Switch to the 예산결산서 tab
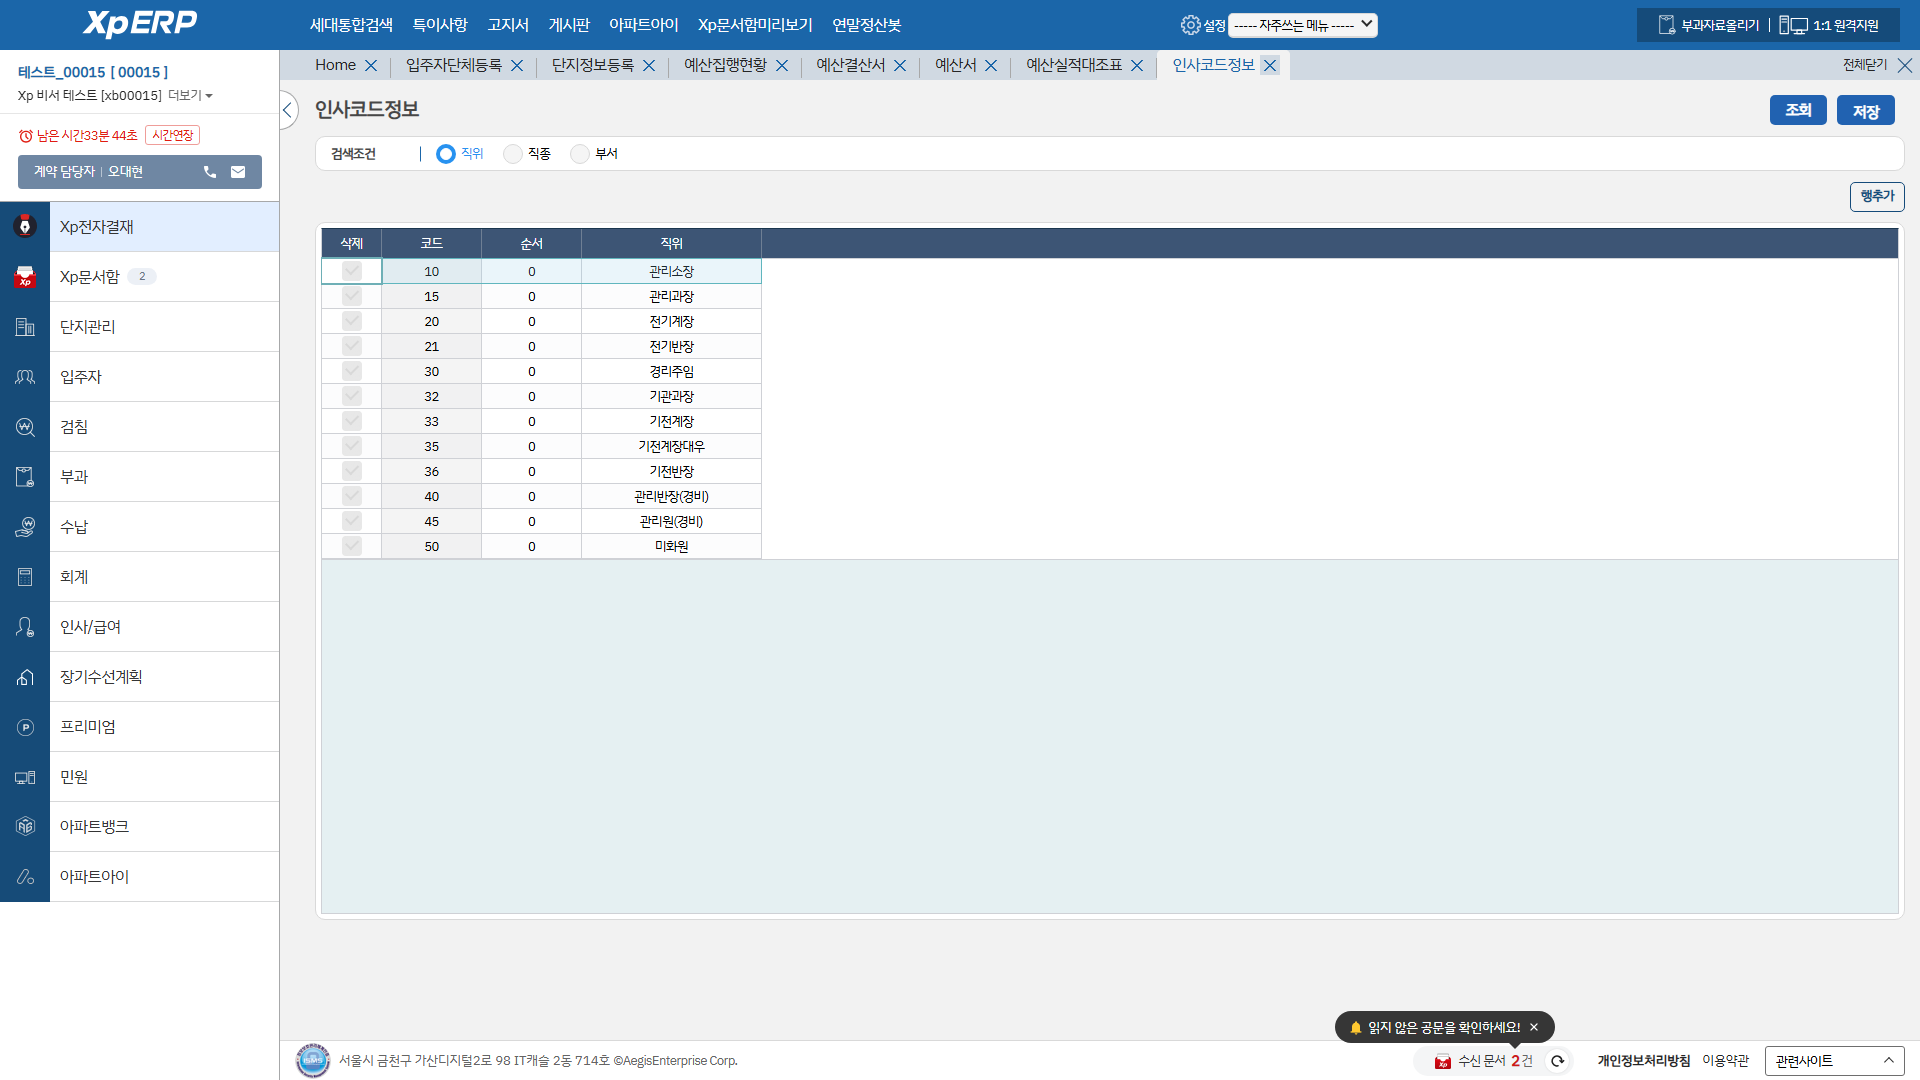This screenshot has height=1080, width=1920. [x=850, y=65]
